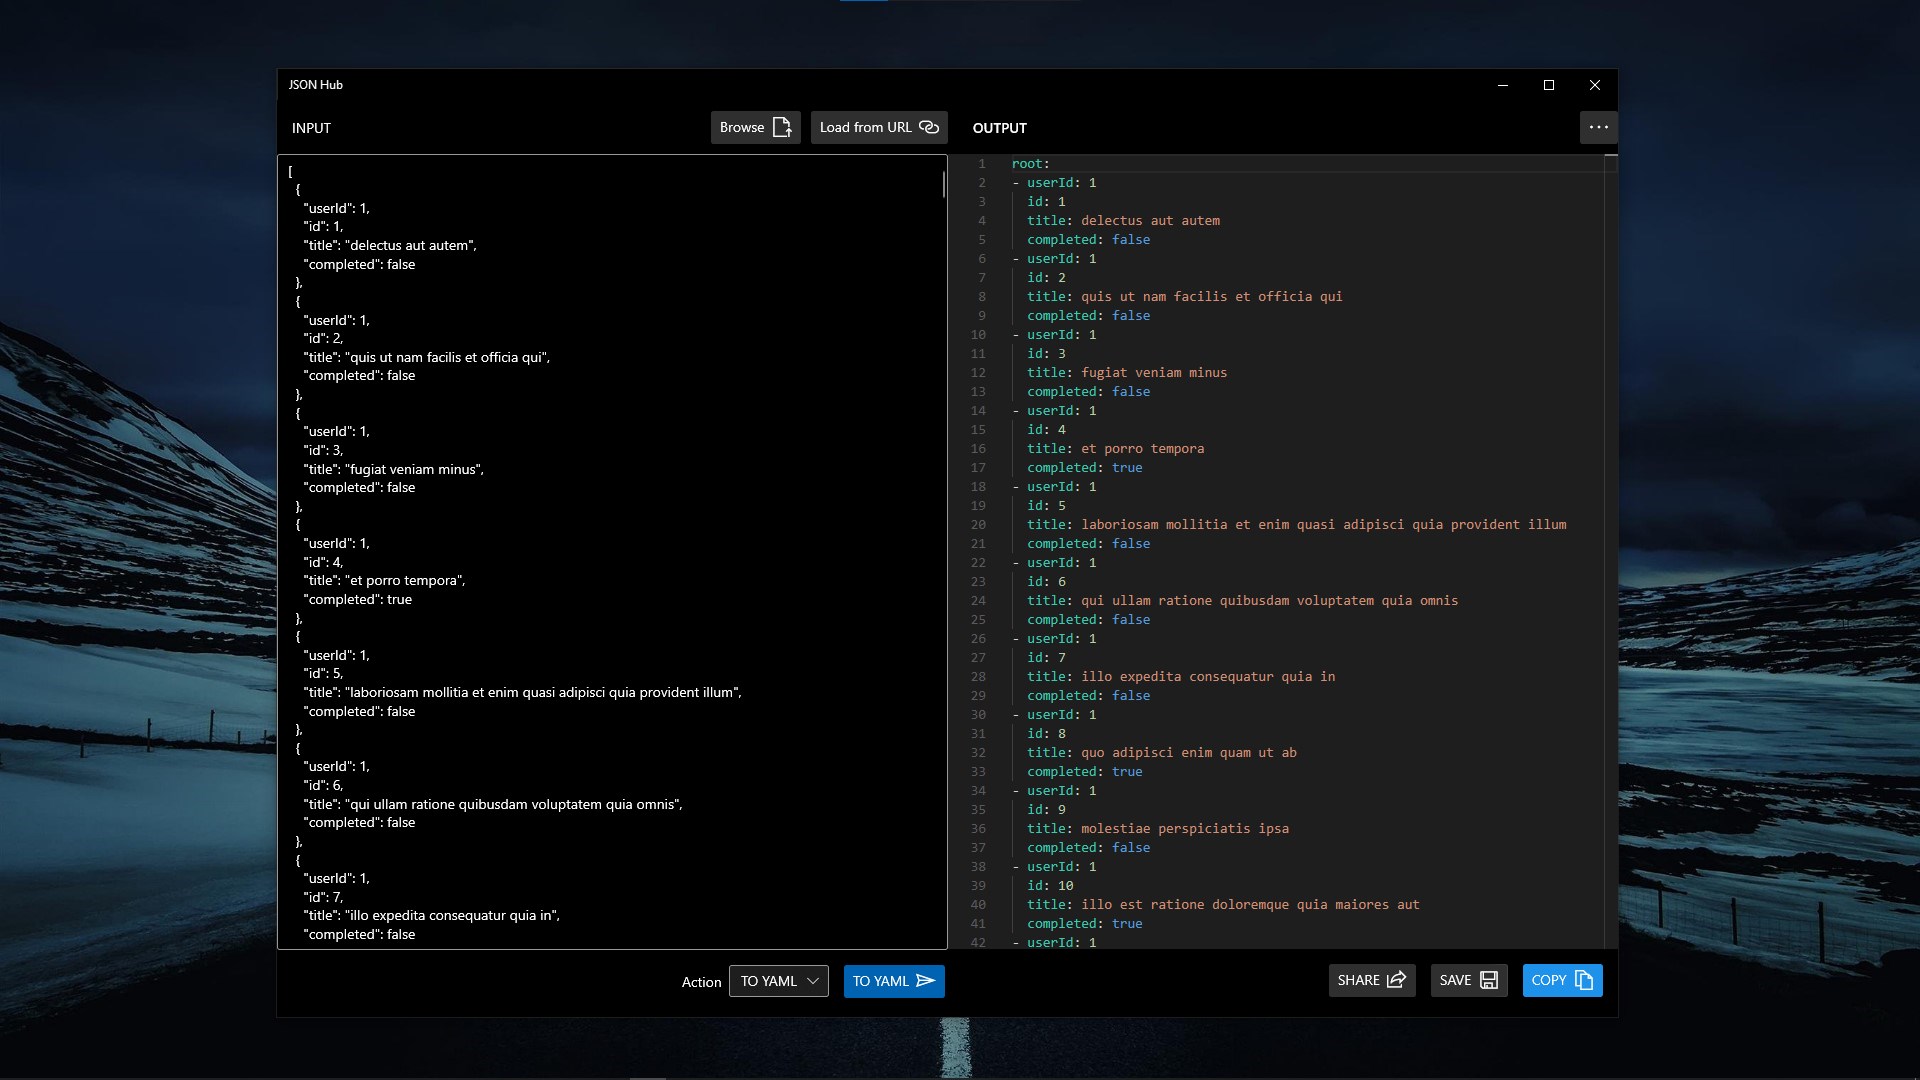Screen dimensions: 1920x1080
Task: Open the more options ellipsis menu
Action: [x=1598, y=127]
